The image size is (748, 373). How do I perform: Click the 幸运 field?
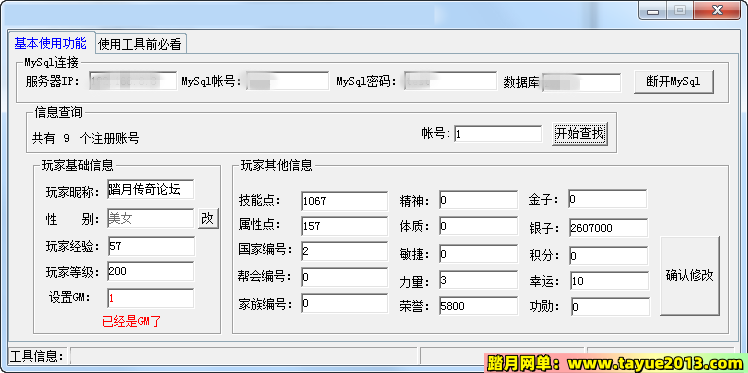pyautogui.click(x=609, y=281)
